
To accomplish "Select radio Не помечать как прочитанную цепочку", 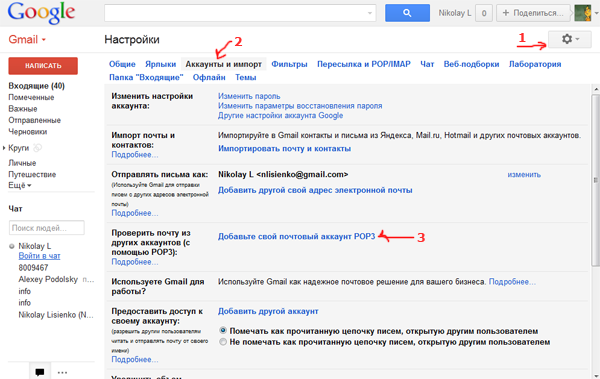I will pos(223,342).
